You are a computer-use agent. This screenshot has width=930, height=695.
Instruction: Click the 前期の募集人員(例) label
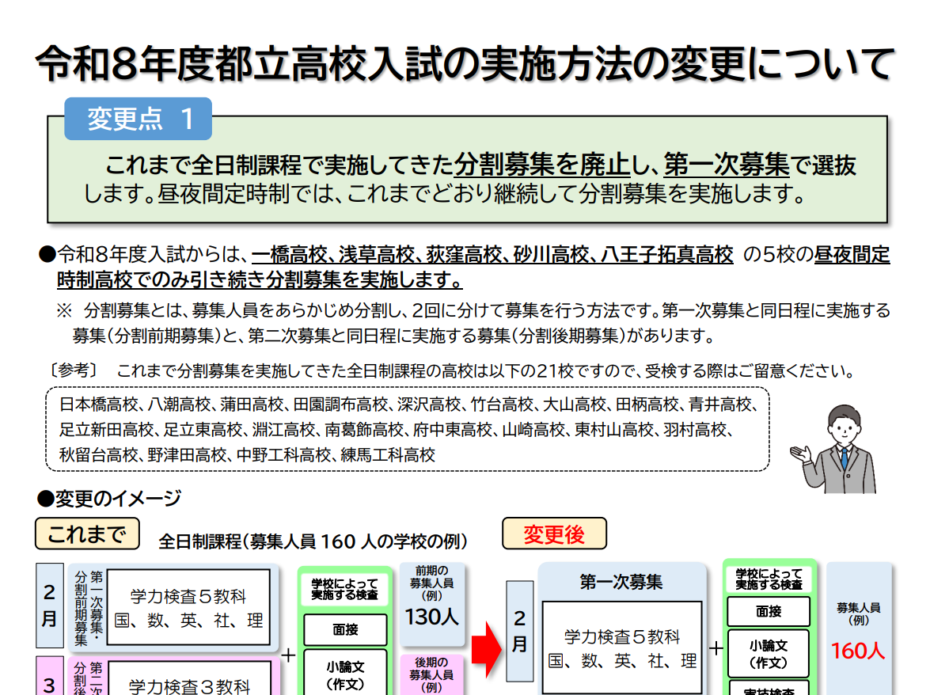[432, 583]
